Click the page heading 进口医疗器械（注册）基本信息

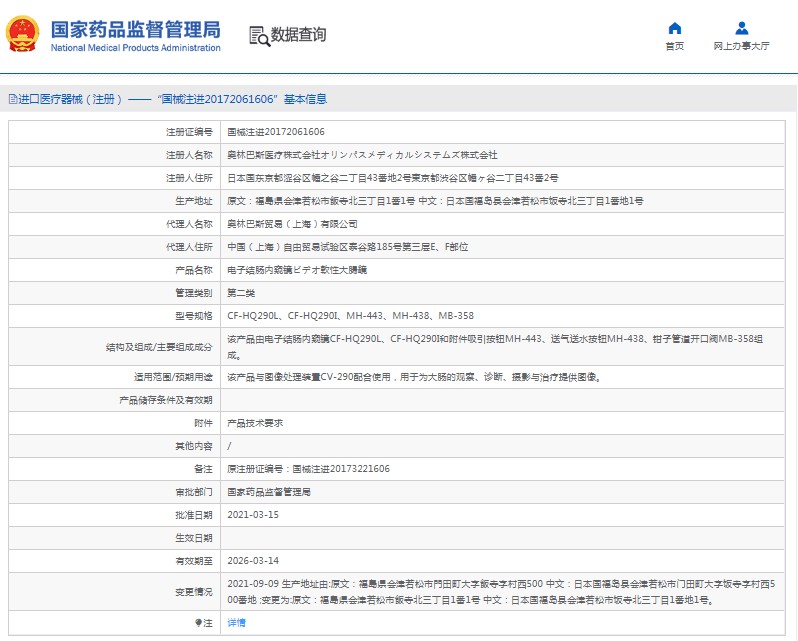pyautogui.click(x=173, y=99)
